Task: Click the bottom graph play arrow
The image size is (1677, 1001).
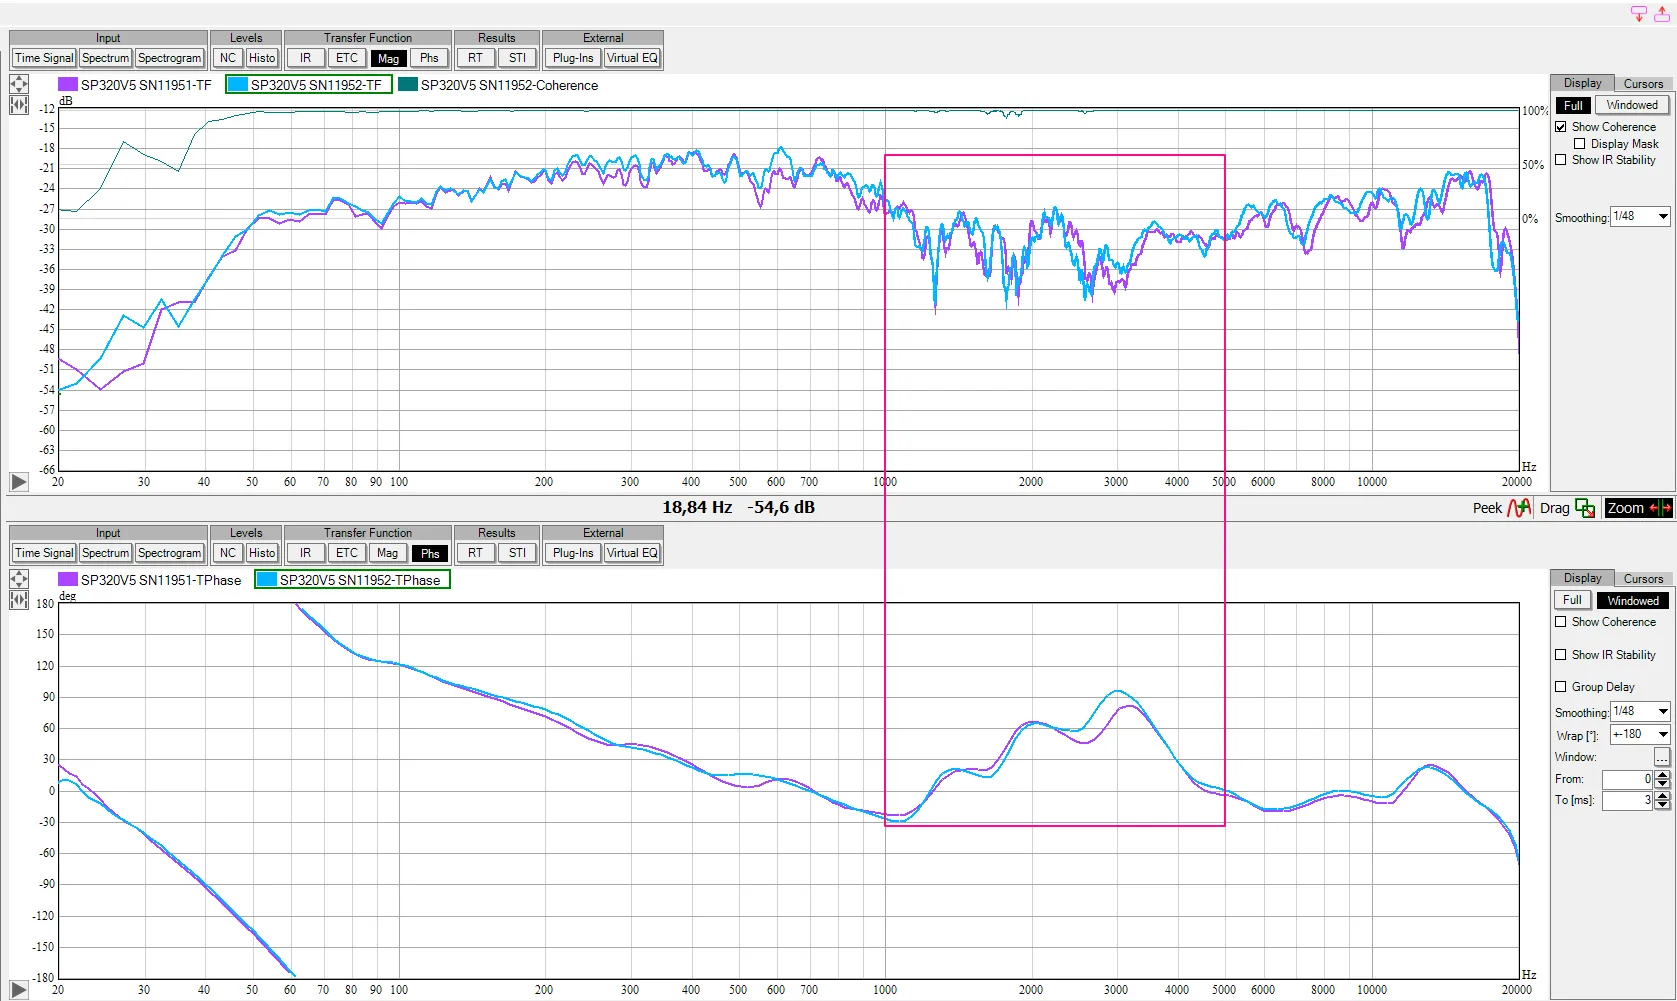Action: tap(19, 990)
